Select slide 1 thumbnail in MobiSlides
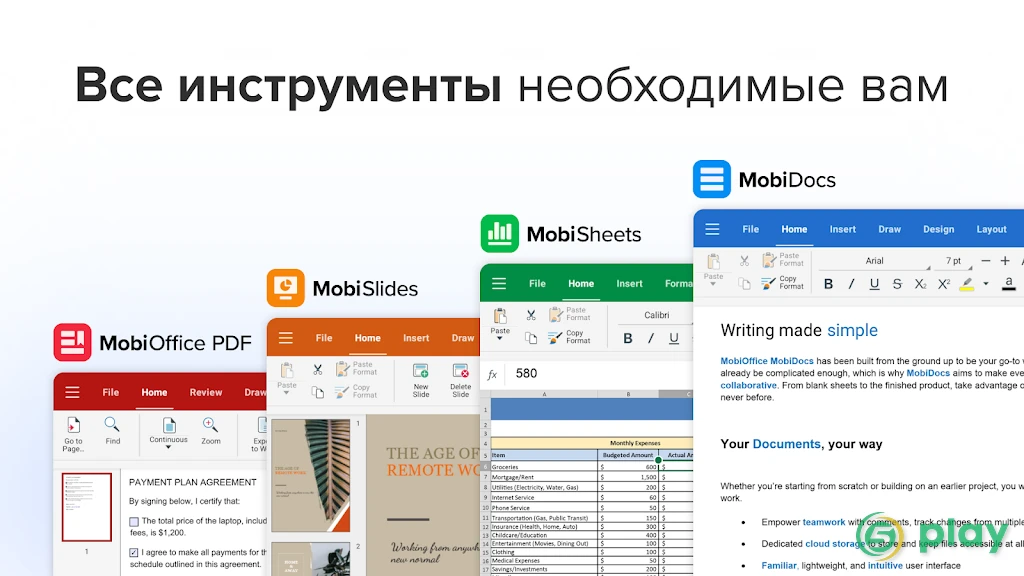 (311, 475)
